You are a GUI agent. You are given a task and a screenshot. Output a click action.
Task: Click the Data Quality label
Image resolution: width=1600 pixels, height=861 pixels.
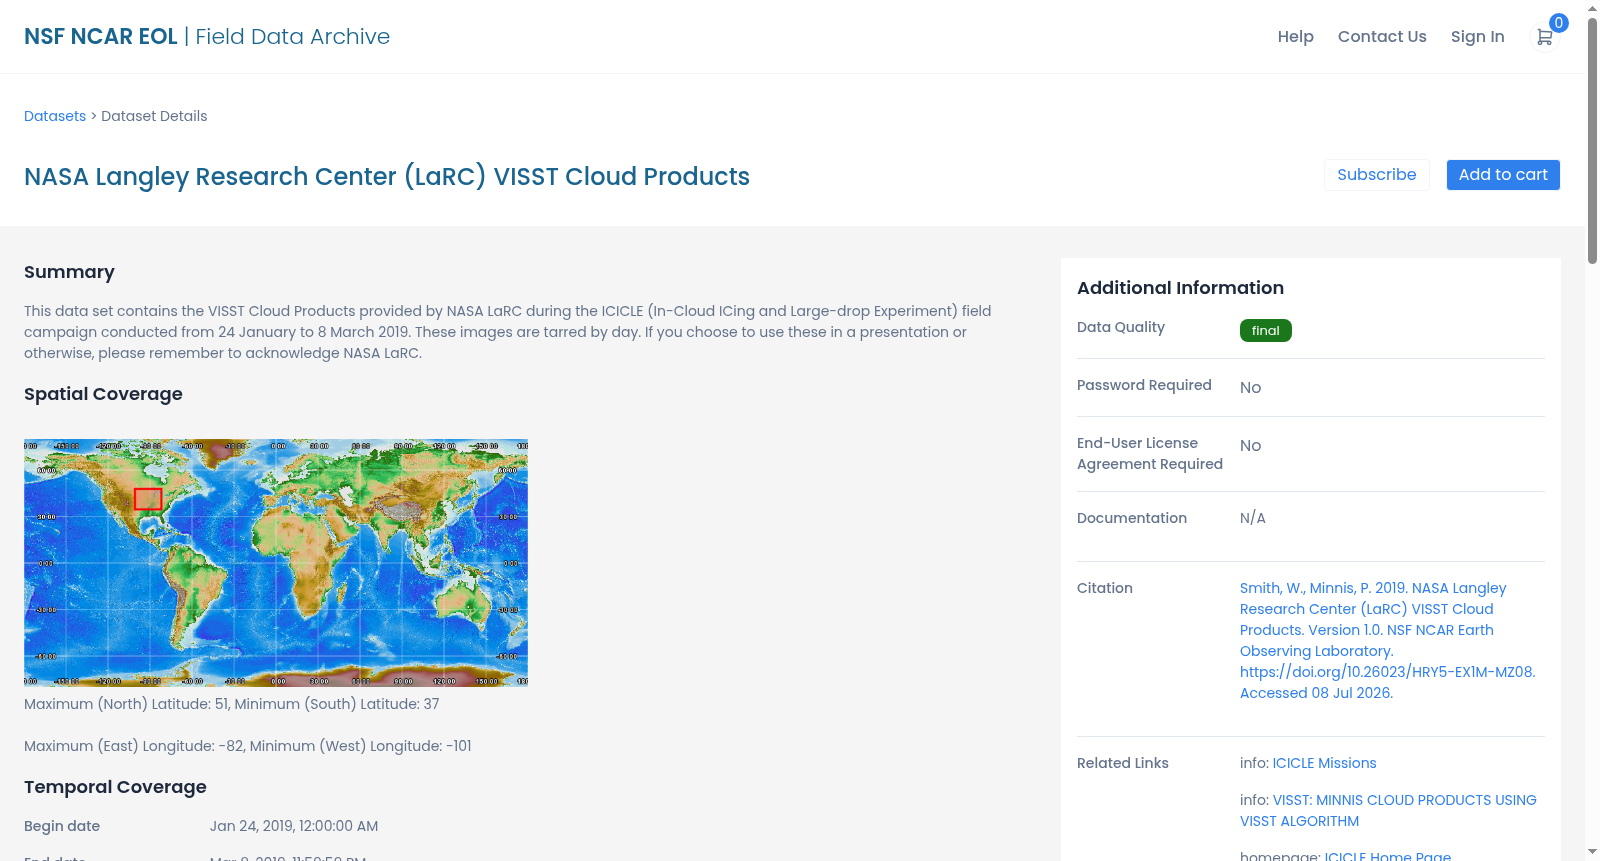click(1121, 327)
